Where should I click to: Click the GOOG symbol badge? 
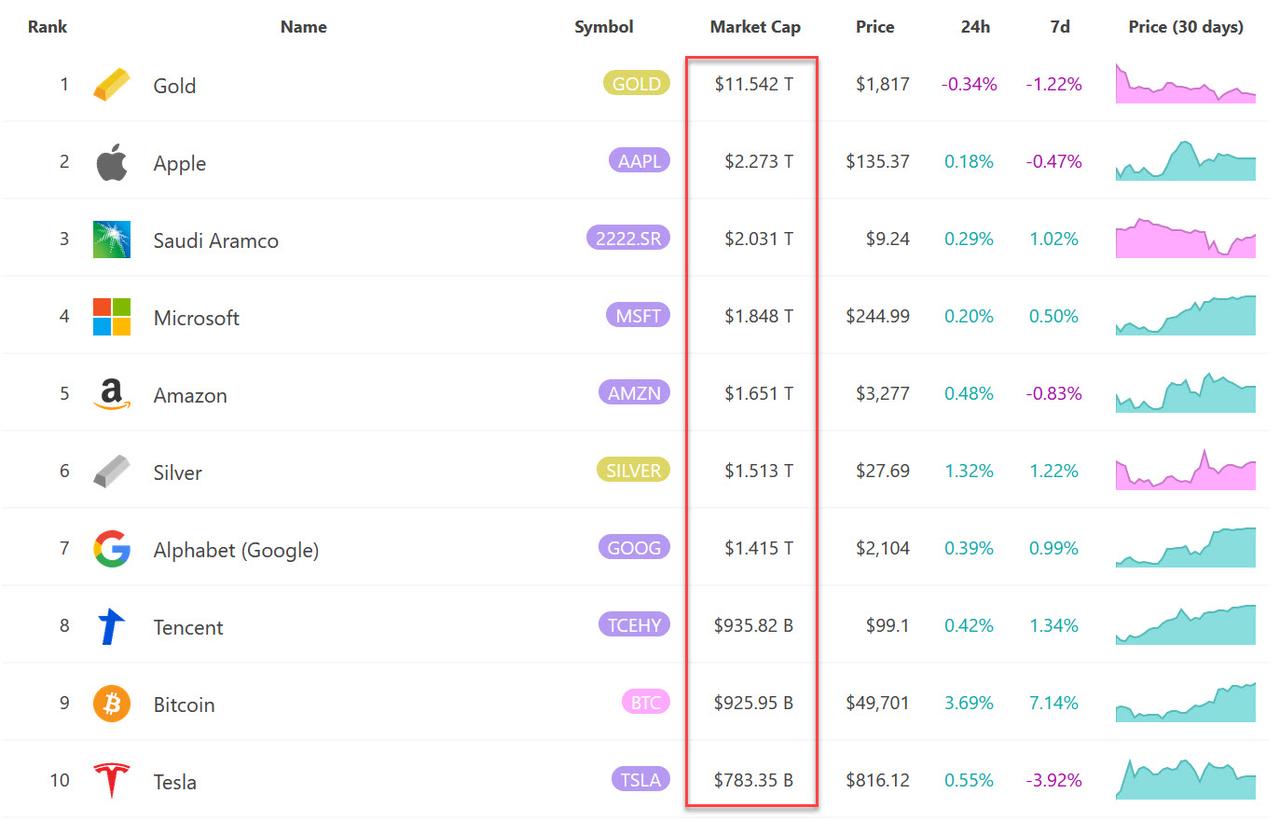(x=634, y=547)
